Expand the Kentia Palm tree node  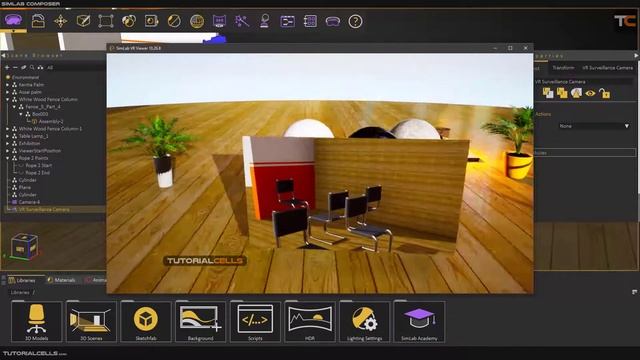pos(7,85)
